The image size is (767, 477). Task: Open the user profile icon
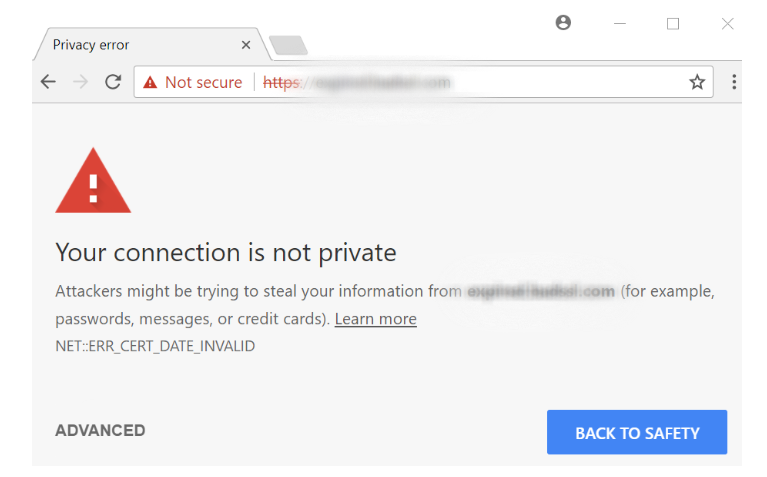pyautogui.click(x=563, y=23)
